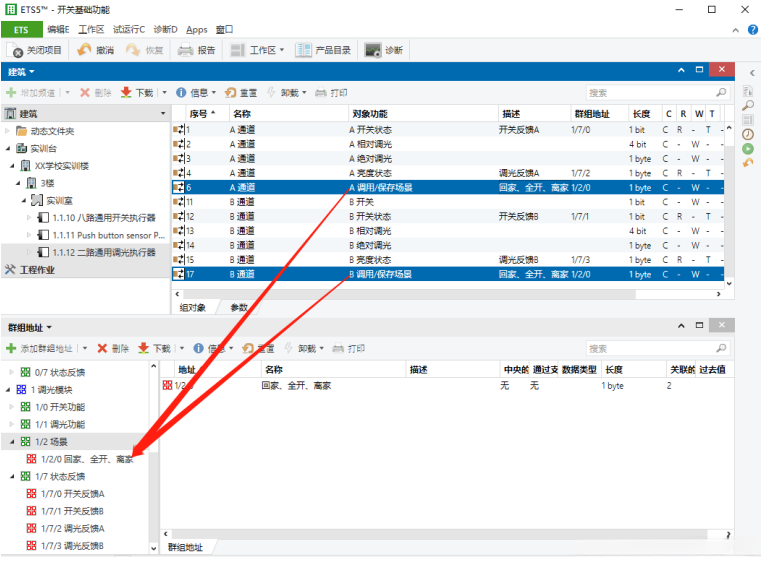Sort by the 对象功能 column header

tap(422, 113)
